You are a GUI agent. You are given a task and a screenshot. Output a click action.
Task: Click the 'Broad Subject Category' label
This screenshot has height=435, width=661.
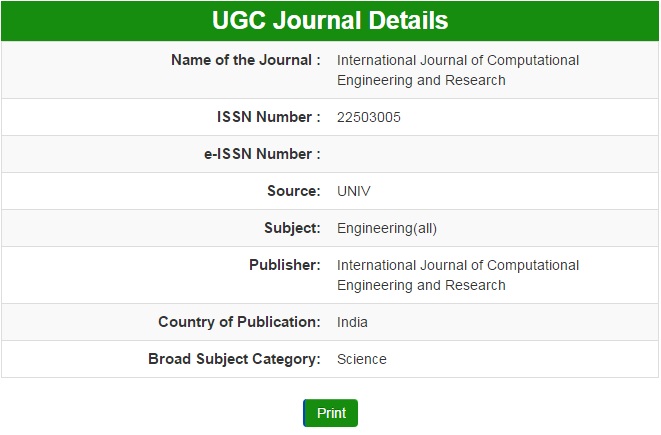pos(234,359)
